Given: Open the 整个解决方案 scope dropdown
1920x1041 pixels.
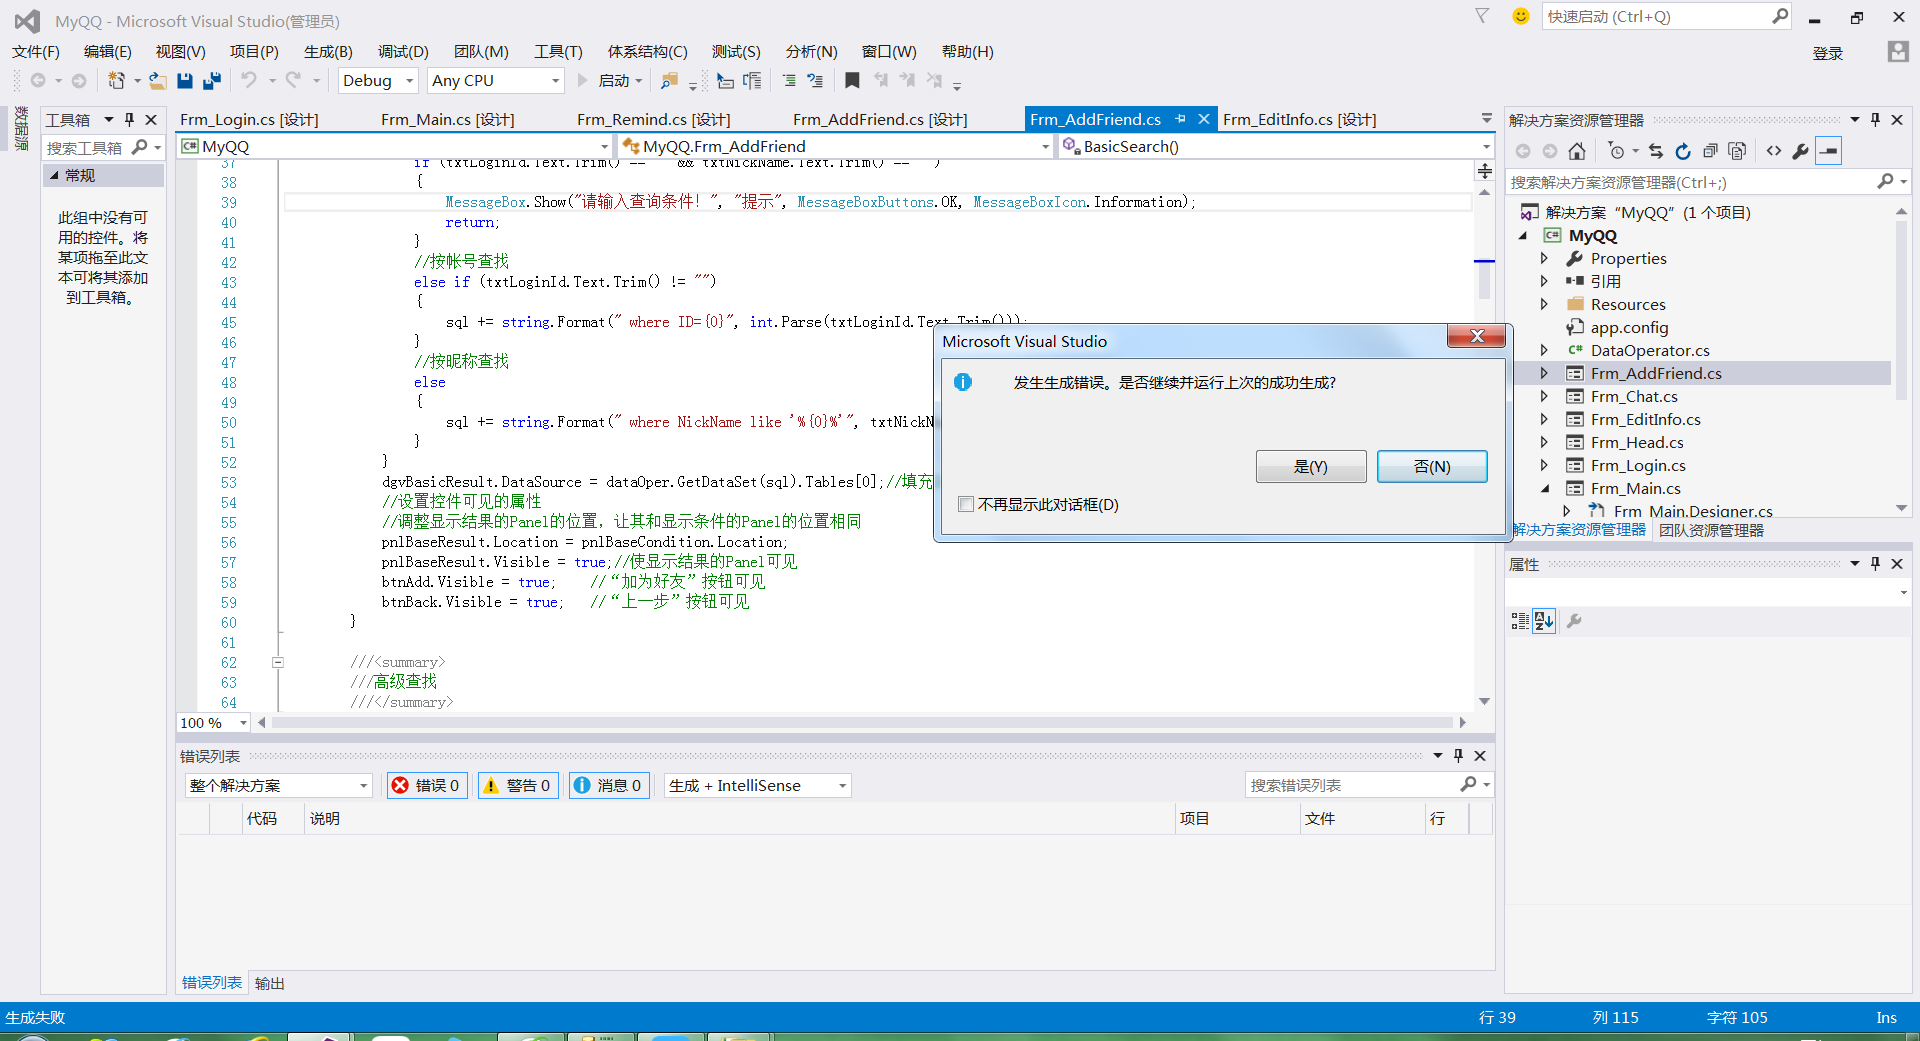Looking at the screenshot, I should (279, 785).
